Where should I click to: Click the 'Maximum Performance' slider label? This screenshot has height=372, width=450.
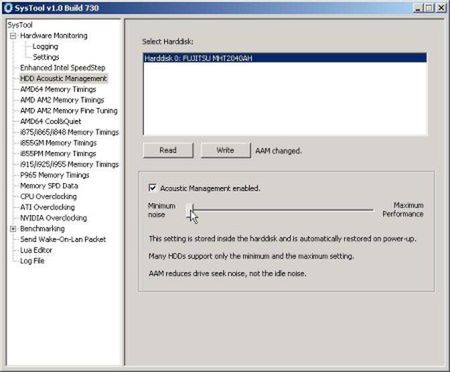tap(403, 210)
